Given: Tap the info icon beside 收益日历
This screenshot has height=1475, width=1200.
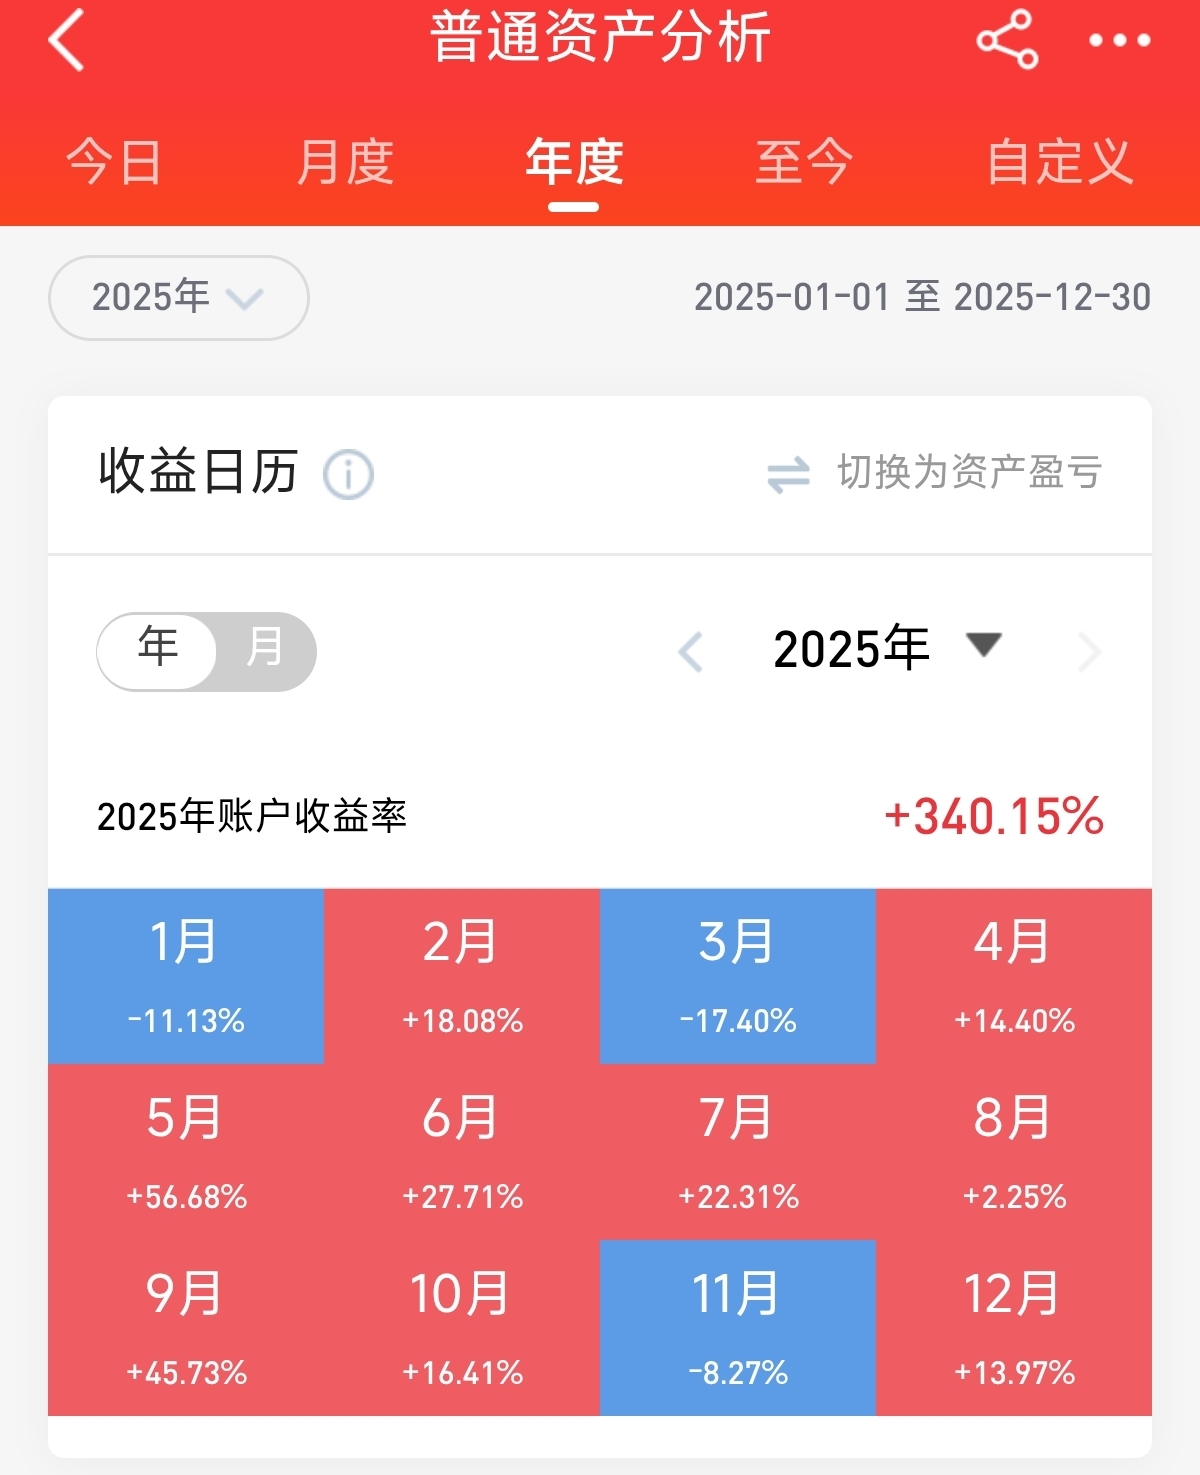Looking at the screenshot, I should (348, 474).
